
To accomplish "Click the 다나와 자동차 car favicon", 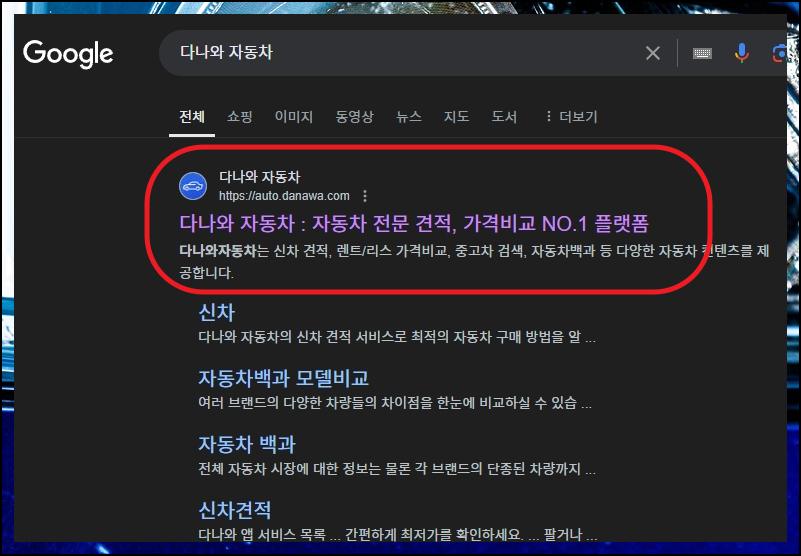I will point(193,186).
